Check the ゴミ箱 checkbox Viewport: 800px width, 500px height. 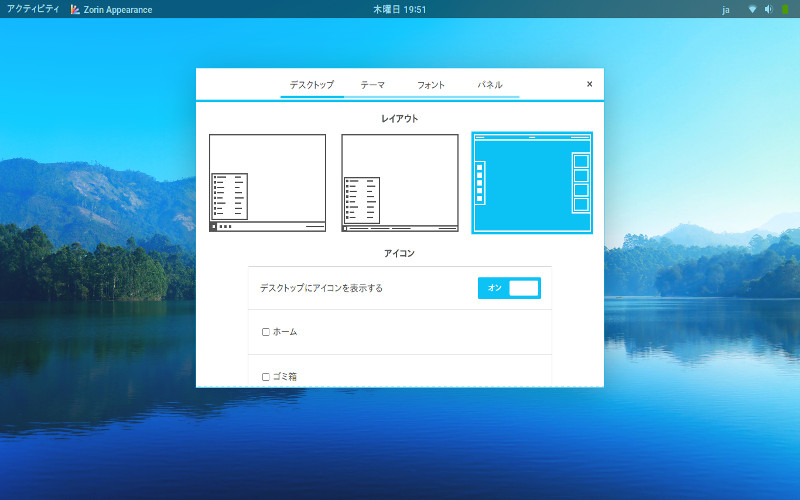pyautogui.click(x=266, y=377)
